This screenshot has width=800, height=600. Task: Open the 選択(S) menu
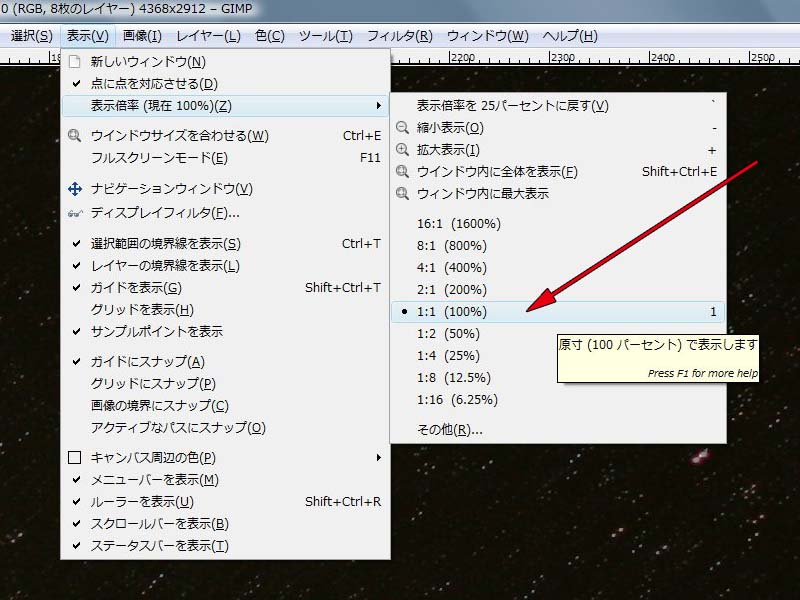coord(32,36)
